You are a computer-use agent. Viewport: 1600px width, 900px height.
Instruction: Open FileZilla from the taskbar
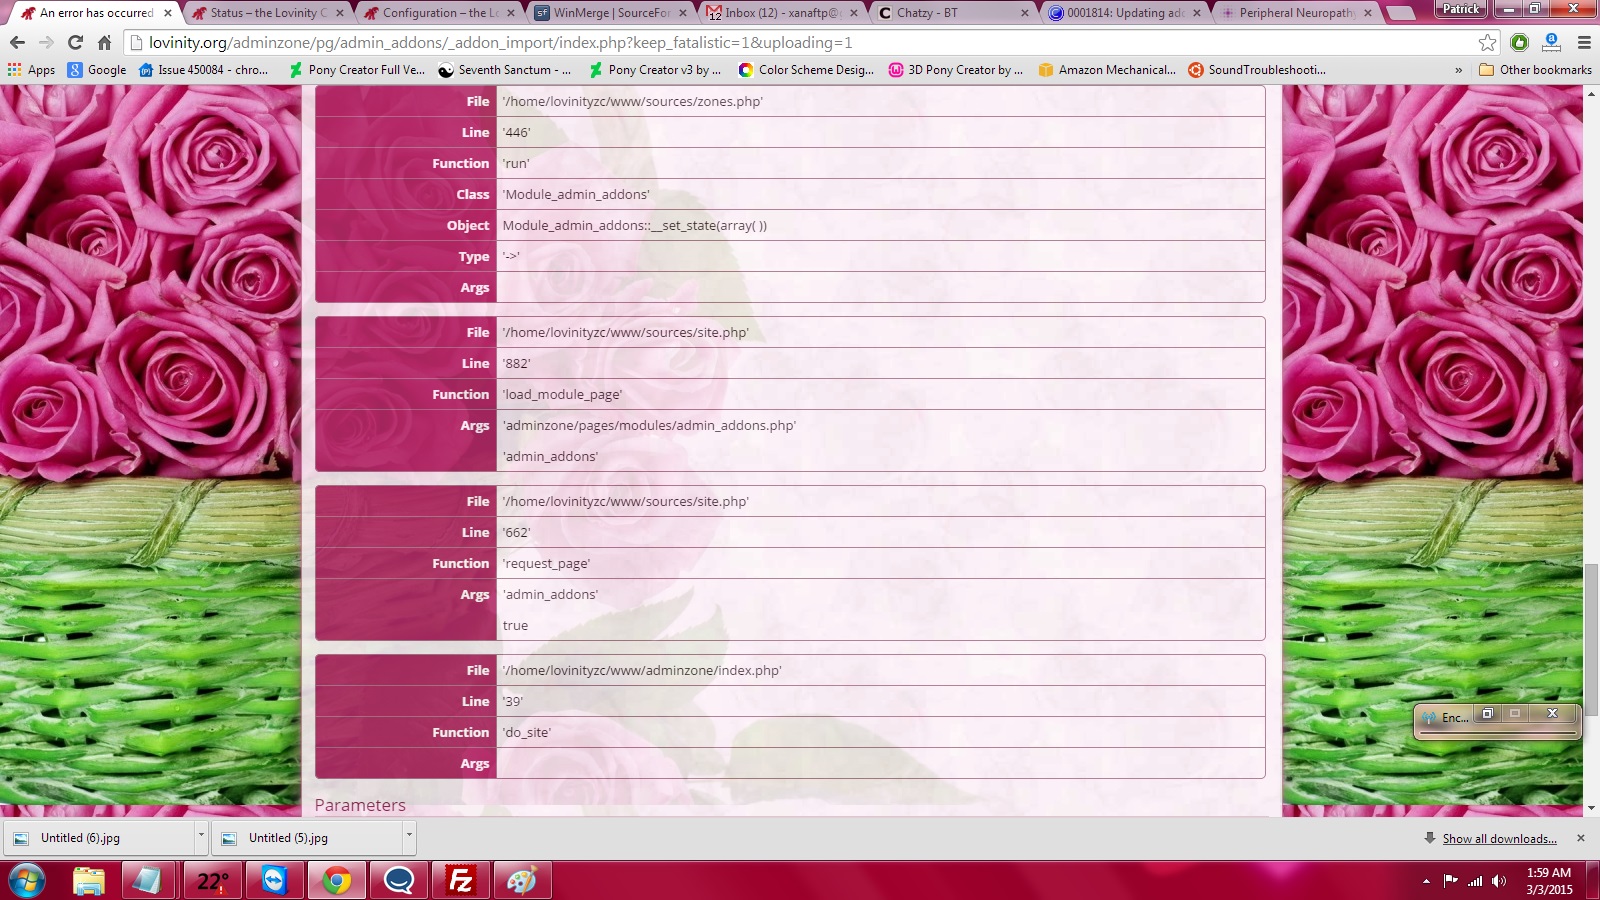coord(461,881)
